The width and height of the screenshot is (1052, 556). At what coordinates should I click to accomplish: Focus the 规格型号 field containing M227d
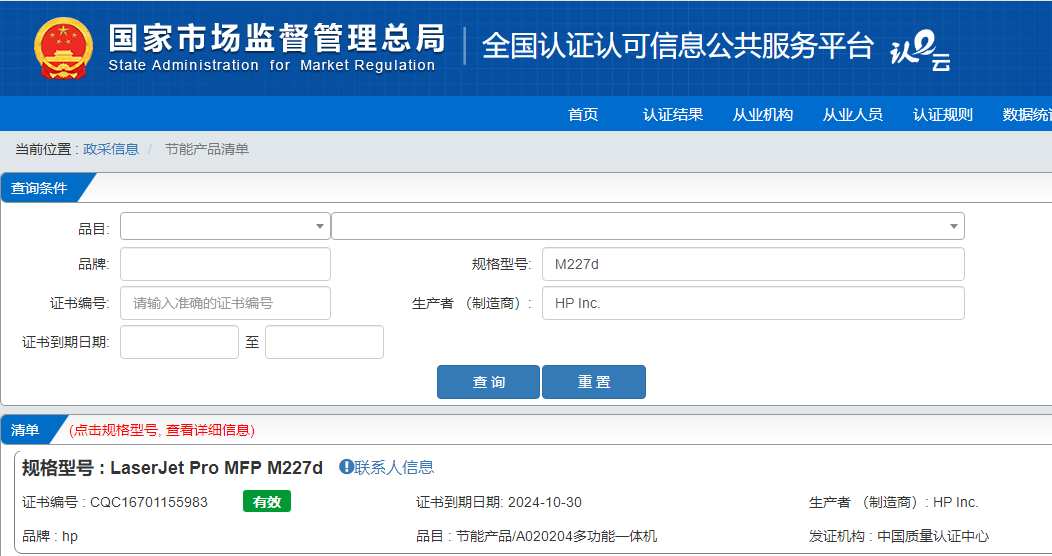coord(753,264)
